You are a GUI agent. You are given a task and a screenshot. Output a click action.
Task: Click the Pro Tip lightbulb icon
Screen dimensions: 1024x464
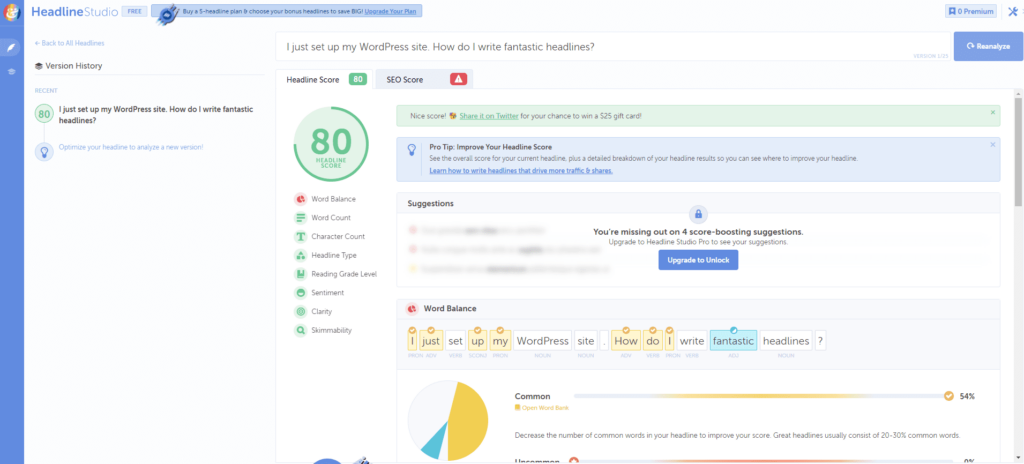click(x=412, y=150)
